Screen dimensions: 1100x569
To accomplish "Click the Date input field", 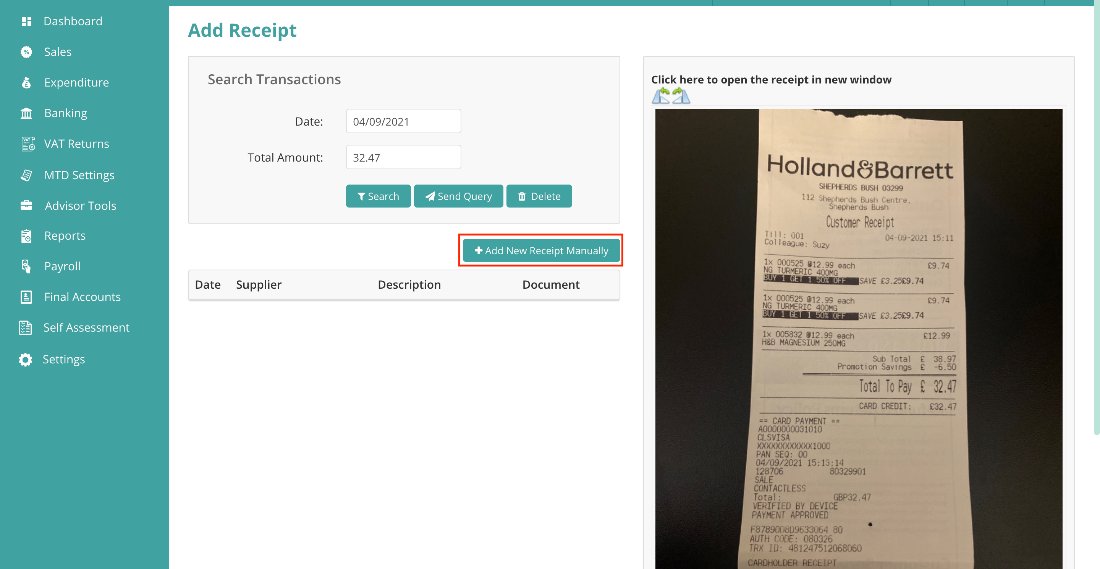I will click(x=403, y=121).
